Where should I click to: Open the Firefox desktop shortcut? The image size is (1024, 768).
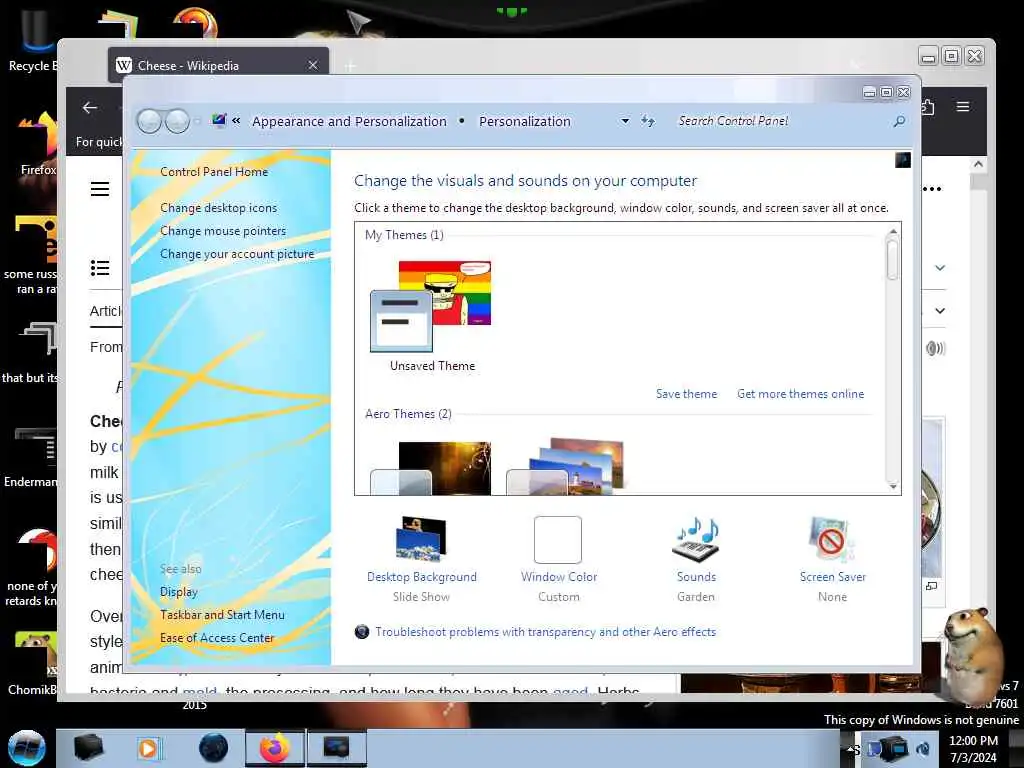click(x=37, y=144)
